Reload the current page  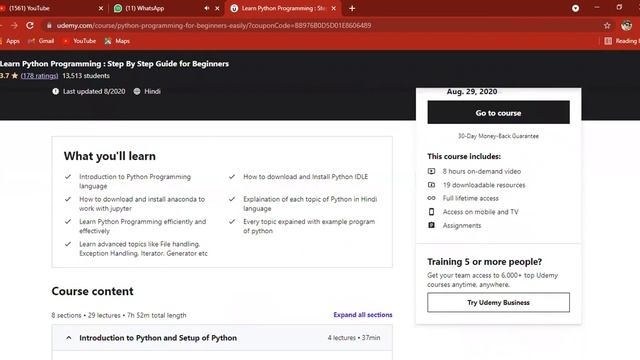(30, 25)
